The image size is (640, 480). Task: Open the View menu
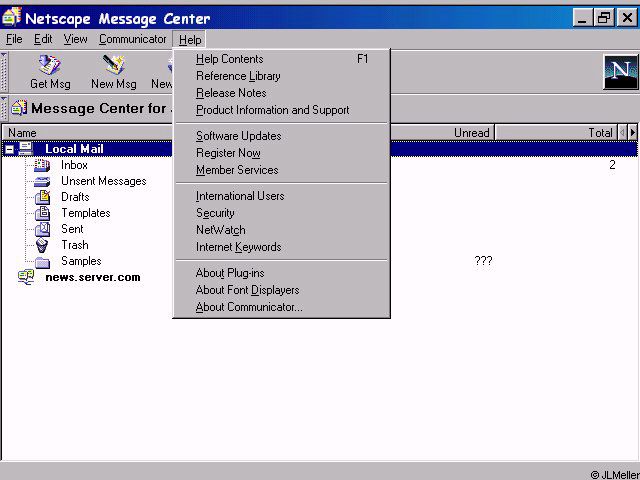coord(75,39)
